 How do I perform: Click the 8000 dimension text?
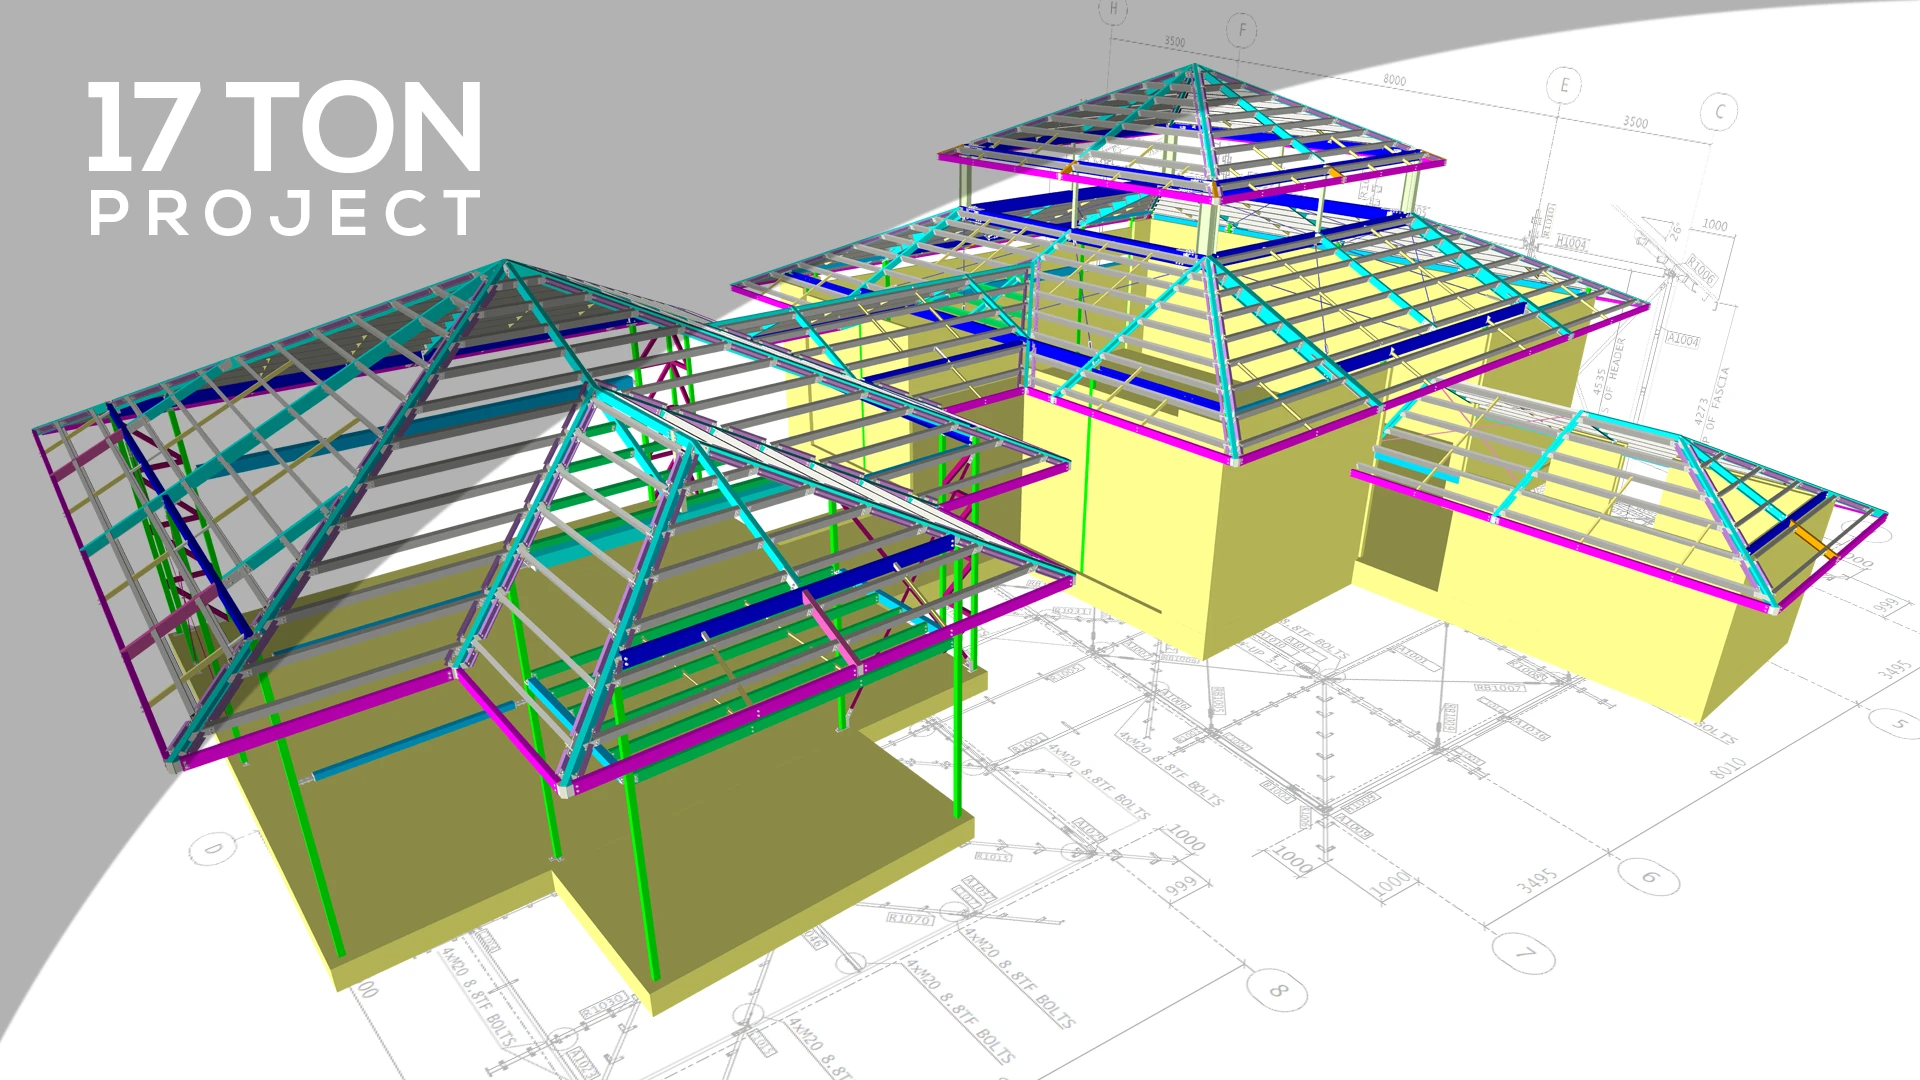(1394, 80)
